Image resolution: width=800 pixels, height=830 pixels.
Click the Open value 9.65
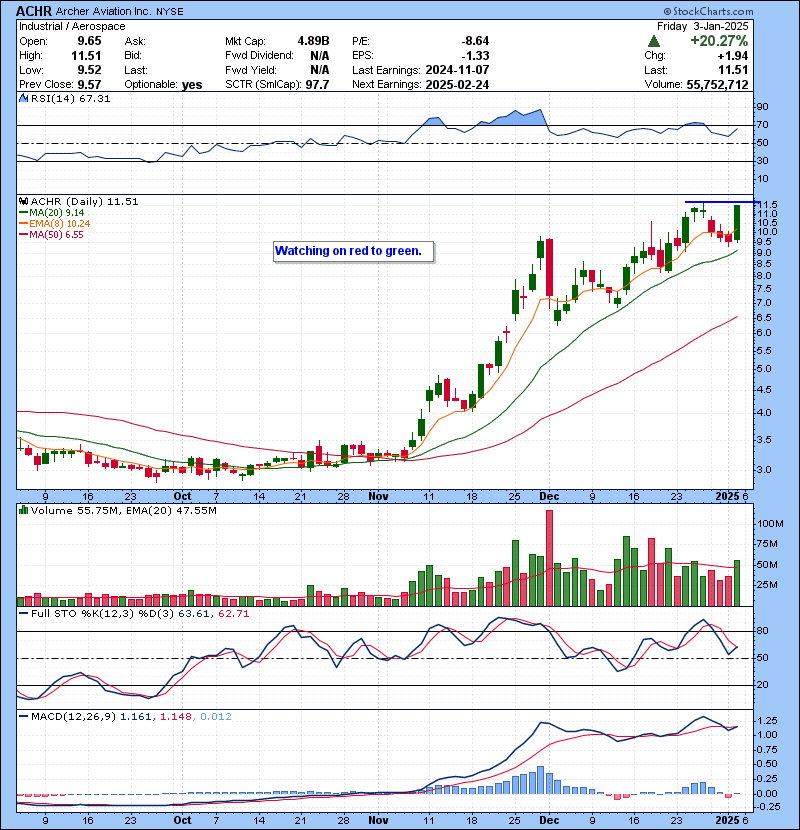point(89,41)
